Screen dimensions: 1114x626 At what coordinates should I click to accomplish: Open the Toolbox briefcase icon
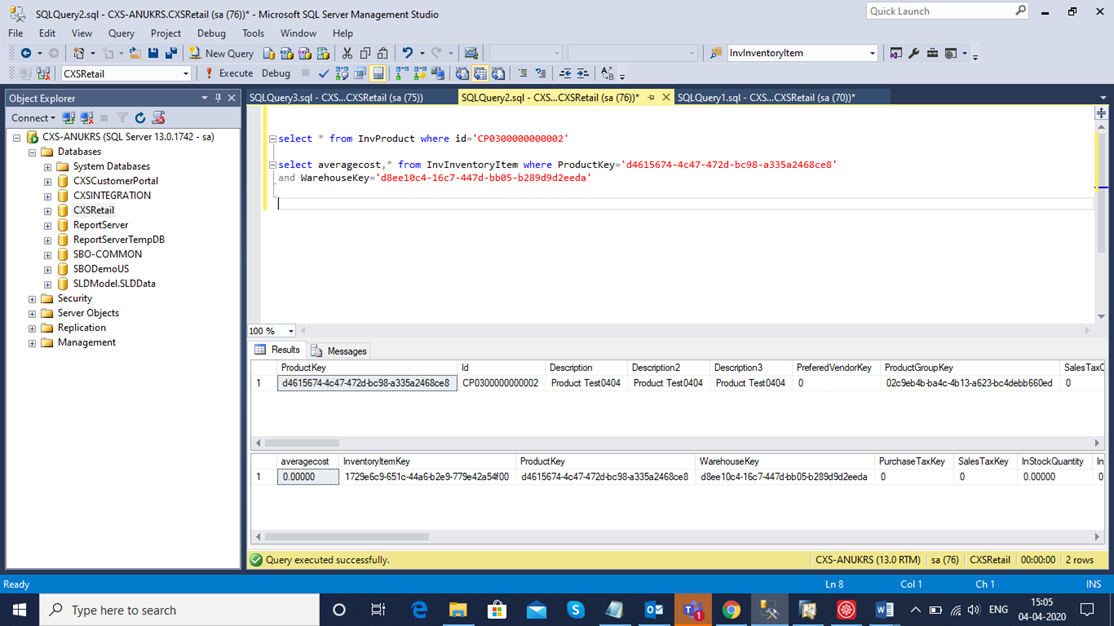click(x=932, y=53)
